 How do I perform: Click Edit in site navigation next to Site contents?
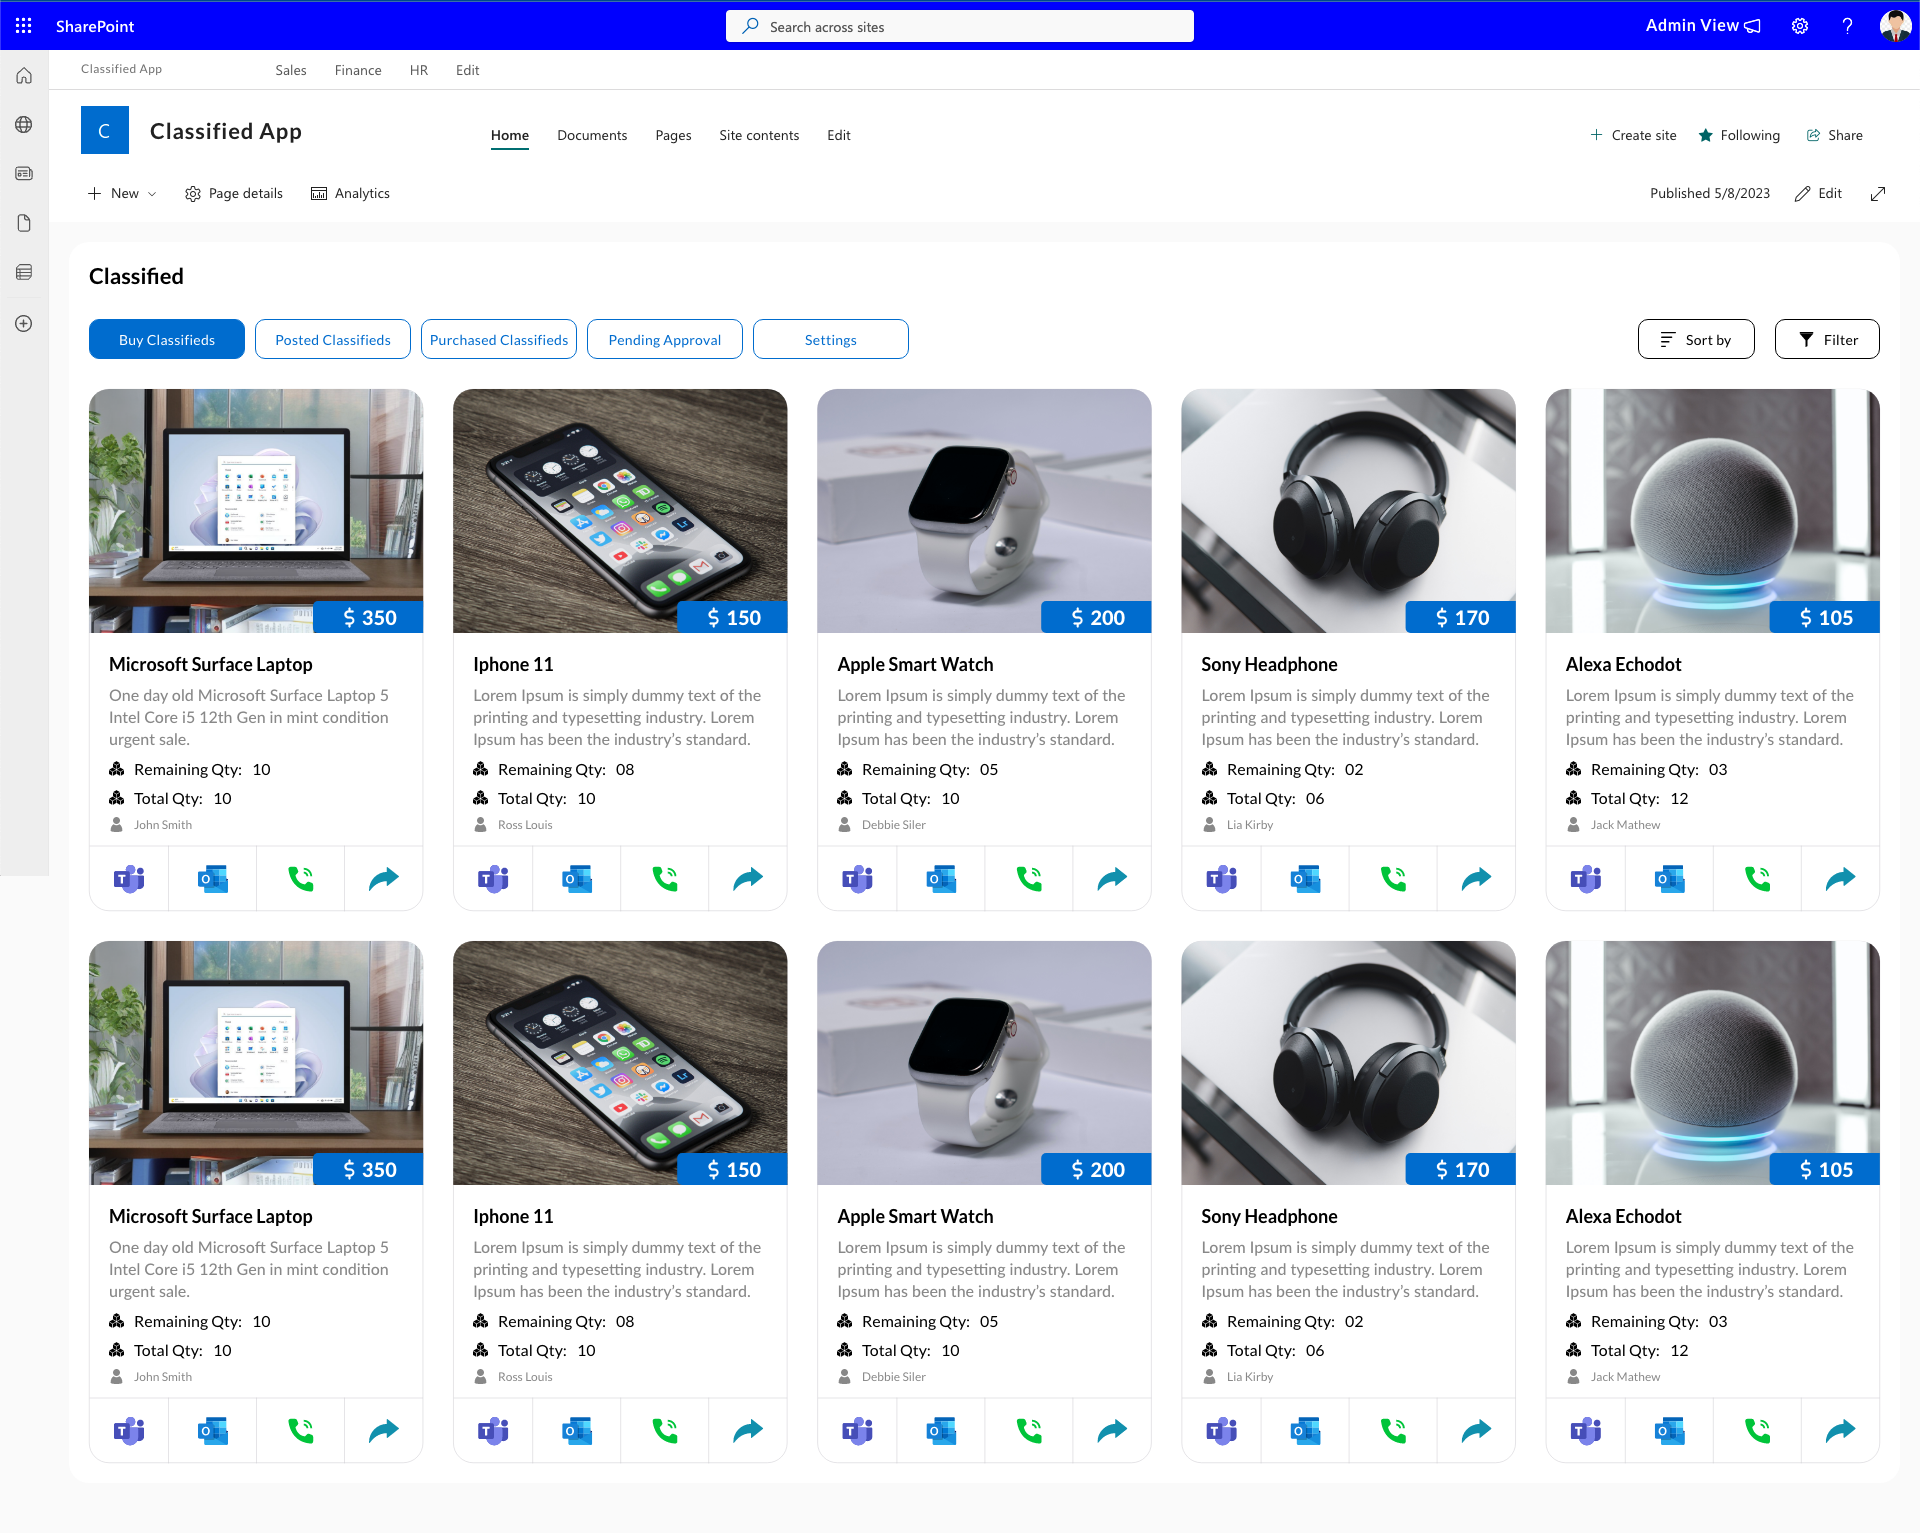839,135
